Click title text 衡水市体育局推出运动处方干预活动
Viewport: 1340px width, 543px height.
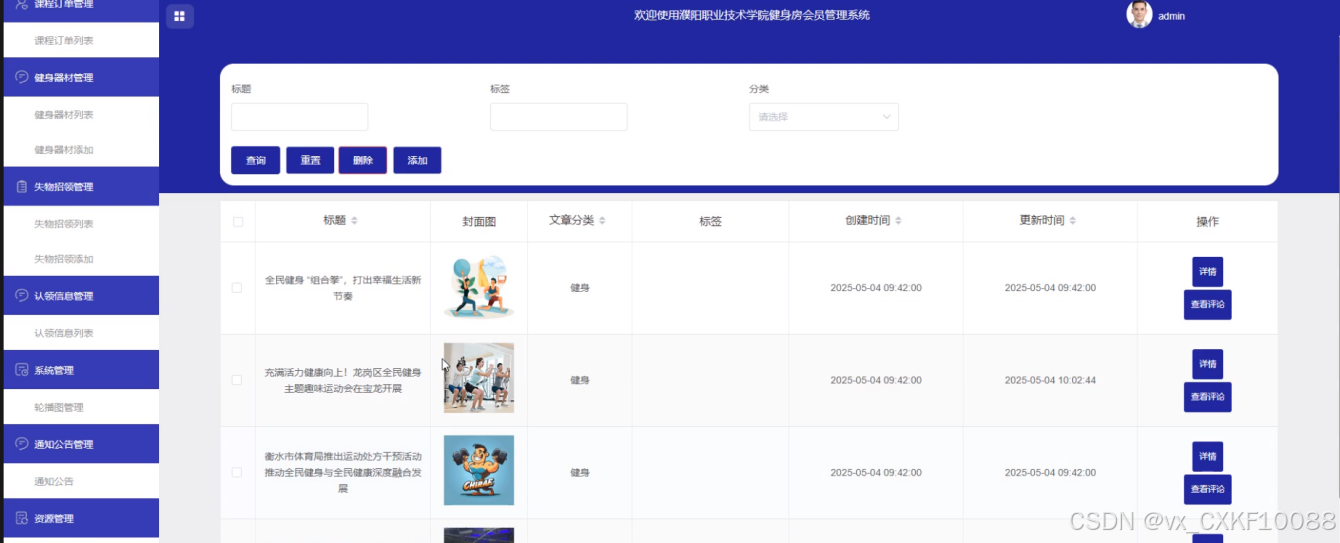(x=343, y=472)
